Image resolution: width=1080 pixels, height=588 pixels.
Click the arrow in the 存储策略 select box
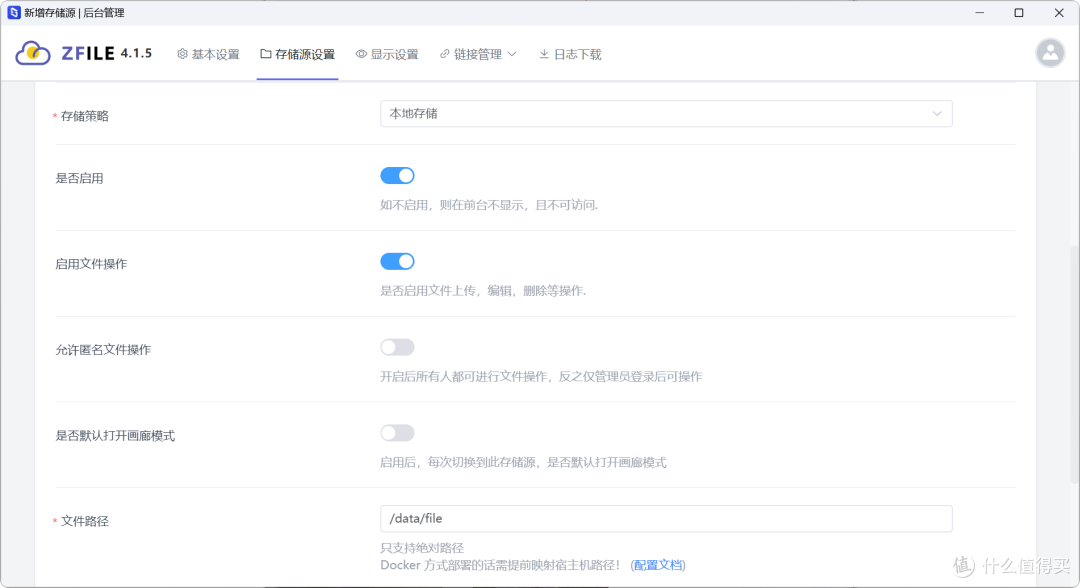coord(937,114)
